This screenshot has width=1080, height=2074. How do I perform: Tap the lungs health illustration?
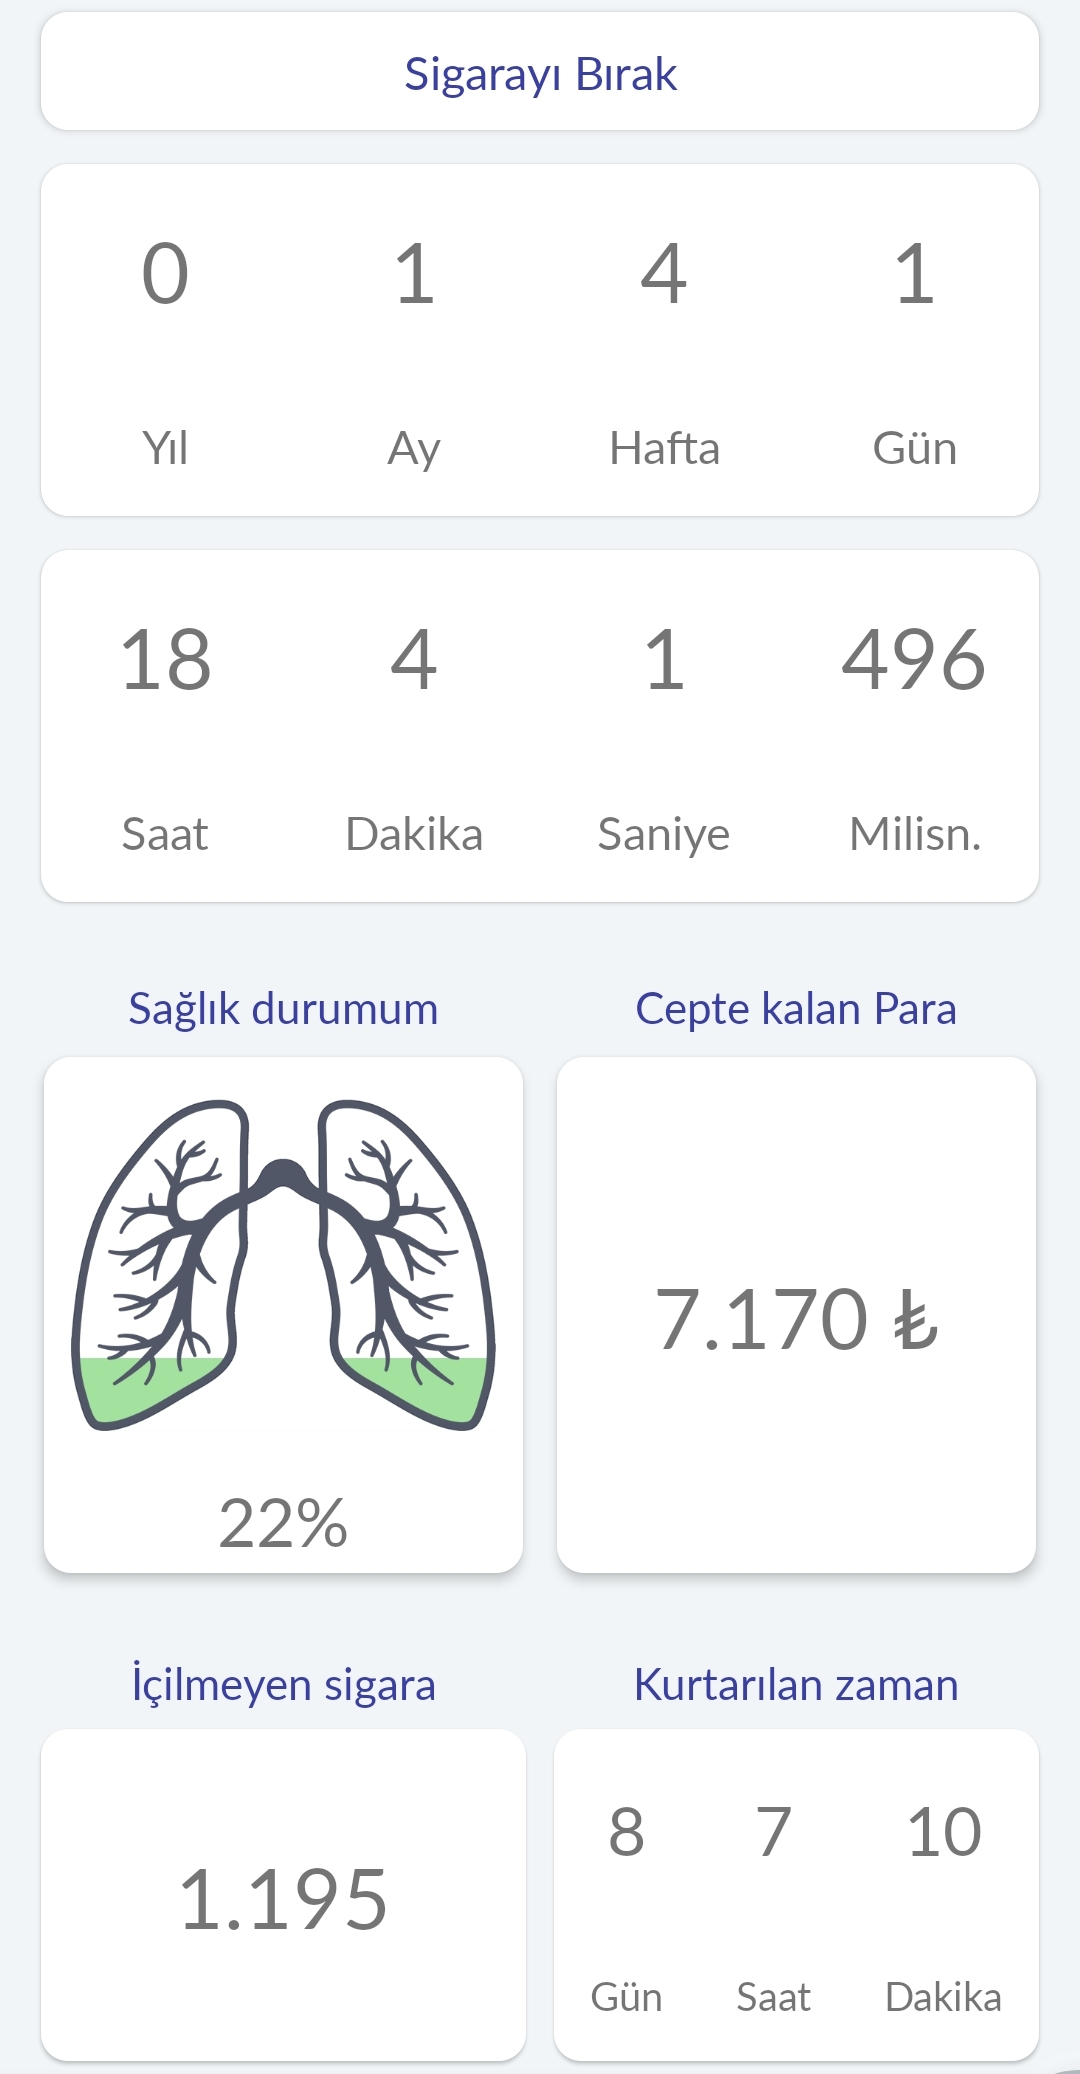coord(284,1265)
